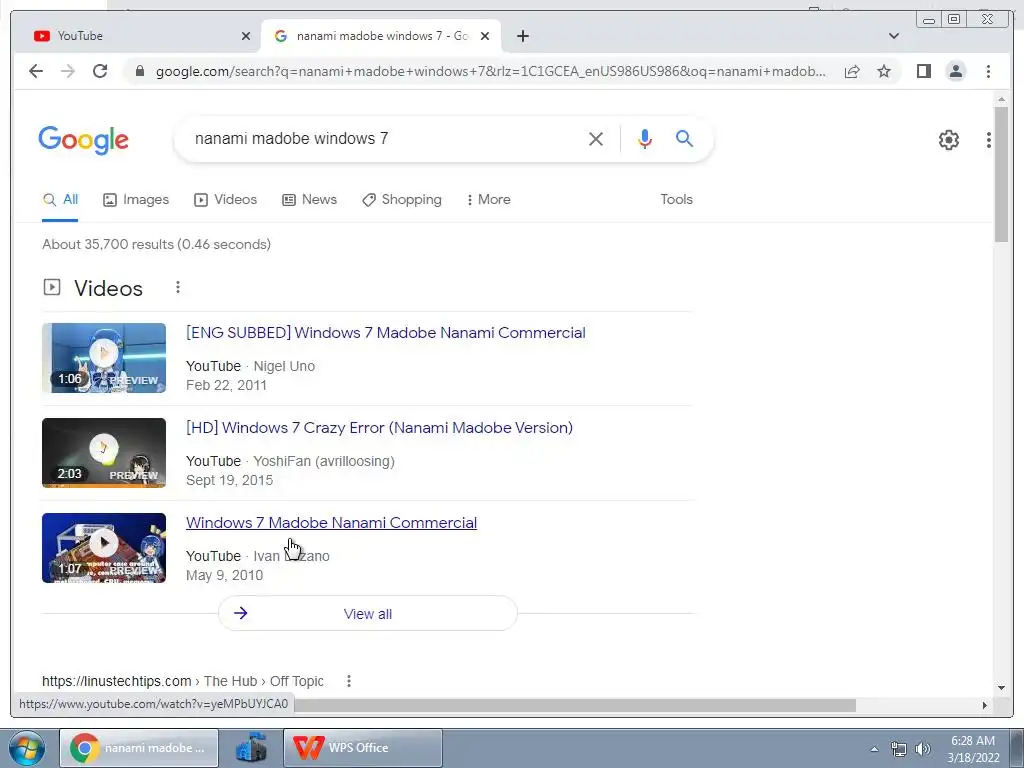Show hidden system tray icons
1024x768 pixels.
pos(874,749)
